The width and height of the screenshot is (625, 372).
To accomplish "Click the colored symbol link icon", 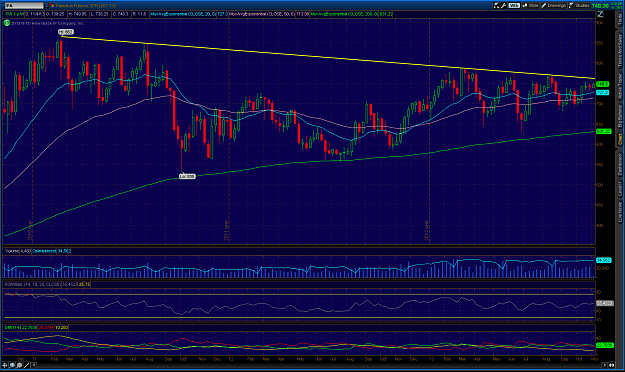I will click(52, 6).
